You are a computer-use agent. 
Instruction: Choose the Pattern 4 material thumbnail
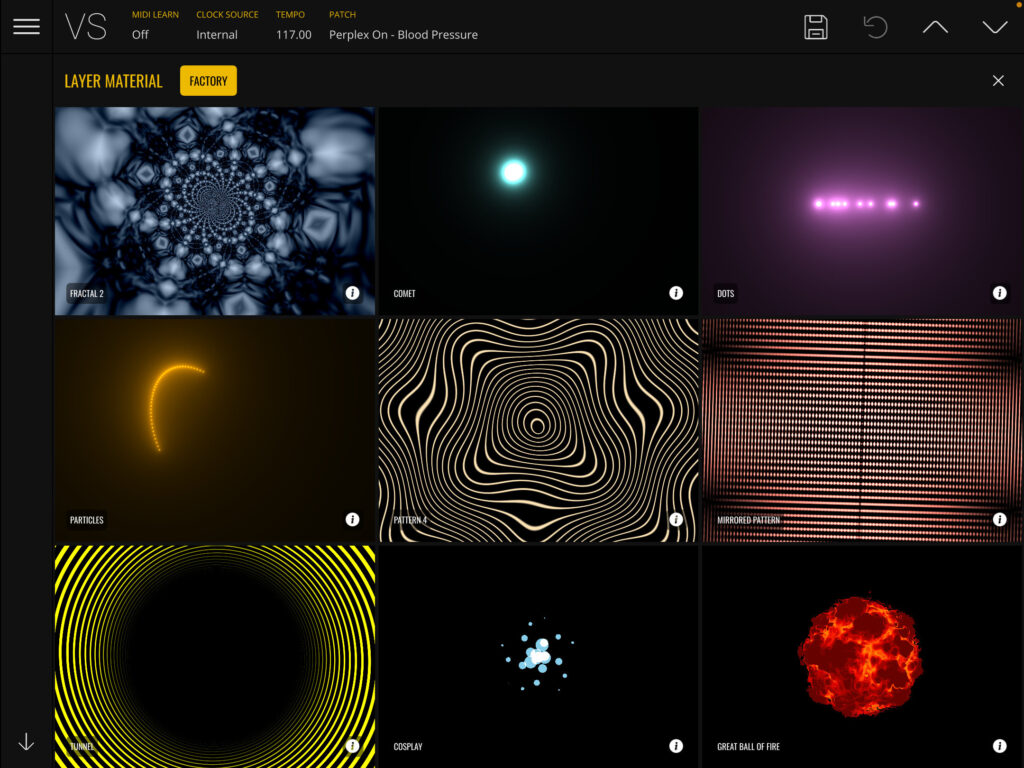[x=538, y=430]
